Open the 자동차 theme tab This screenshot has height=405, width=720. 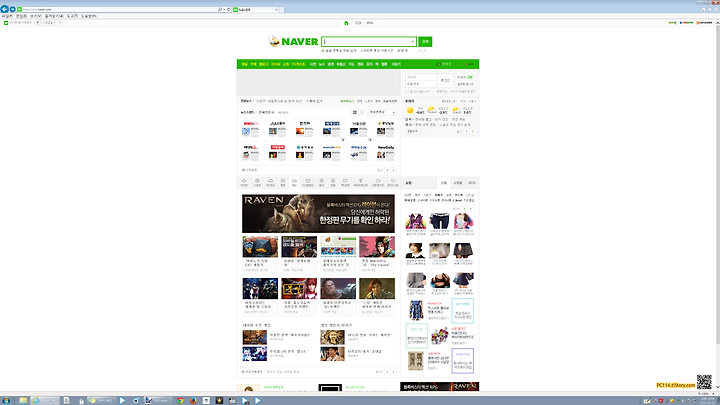point(270,182)
